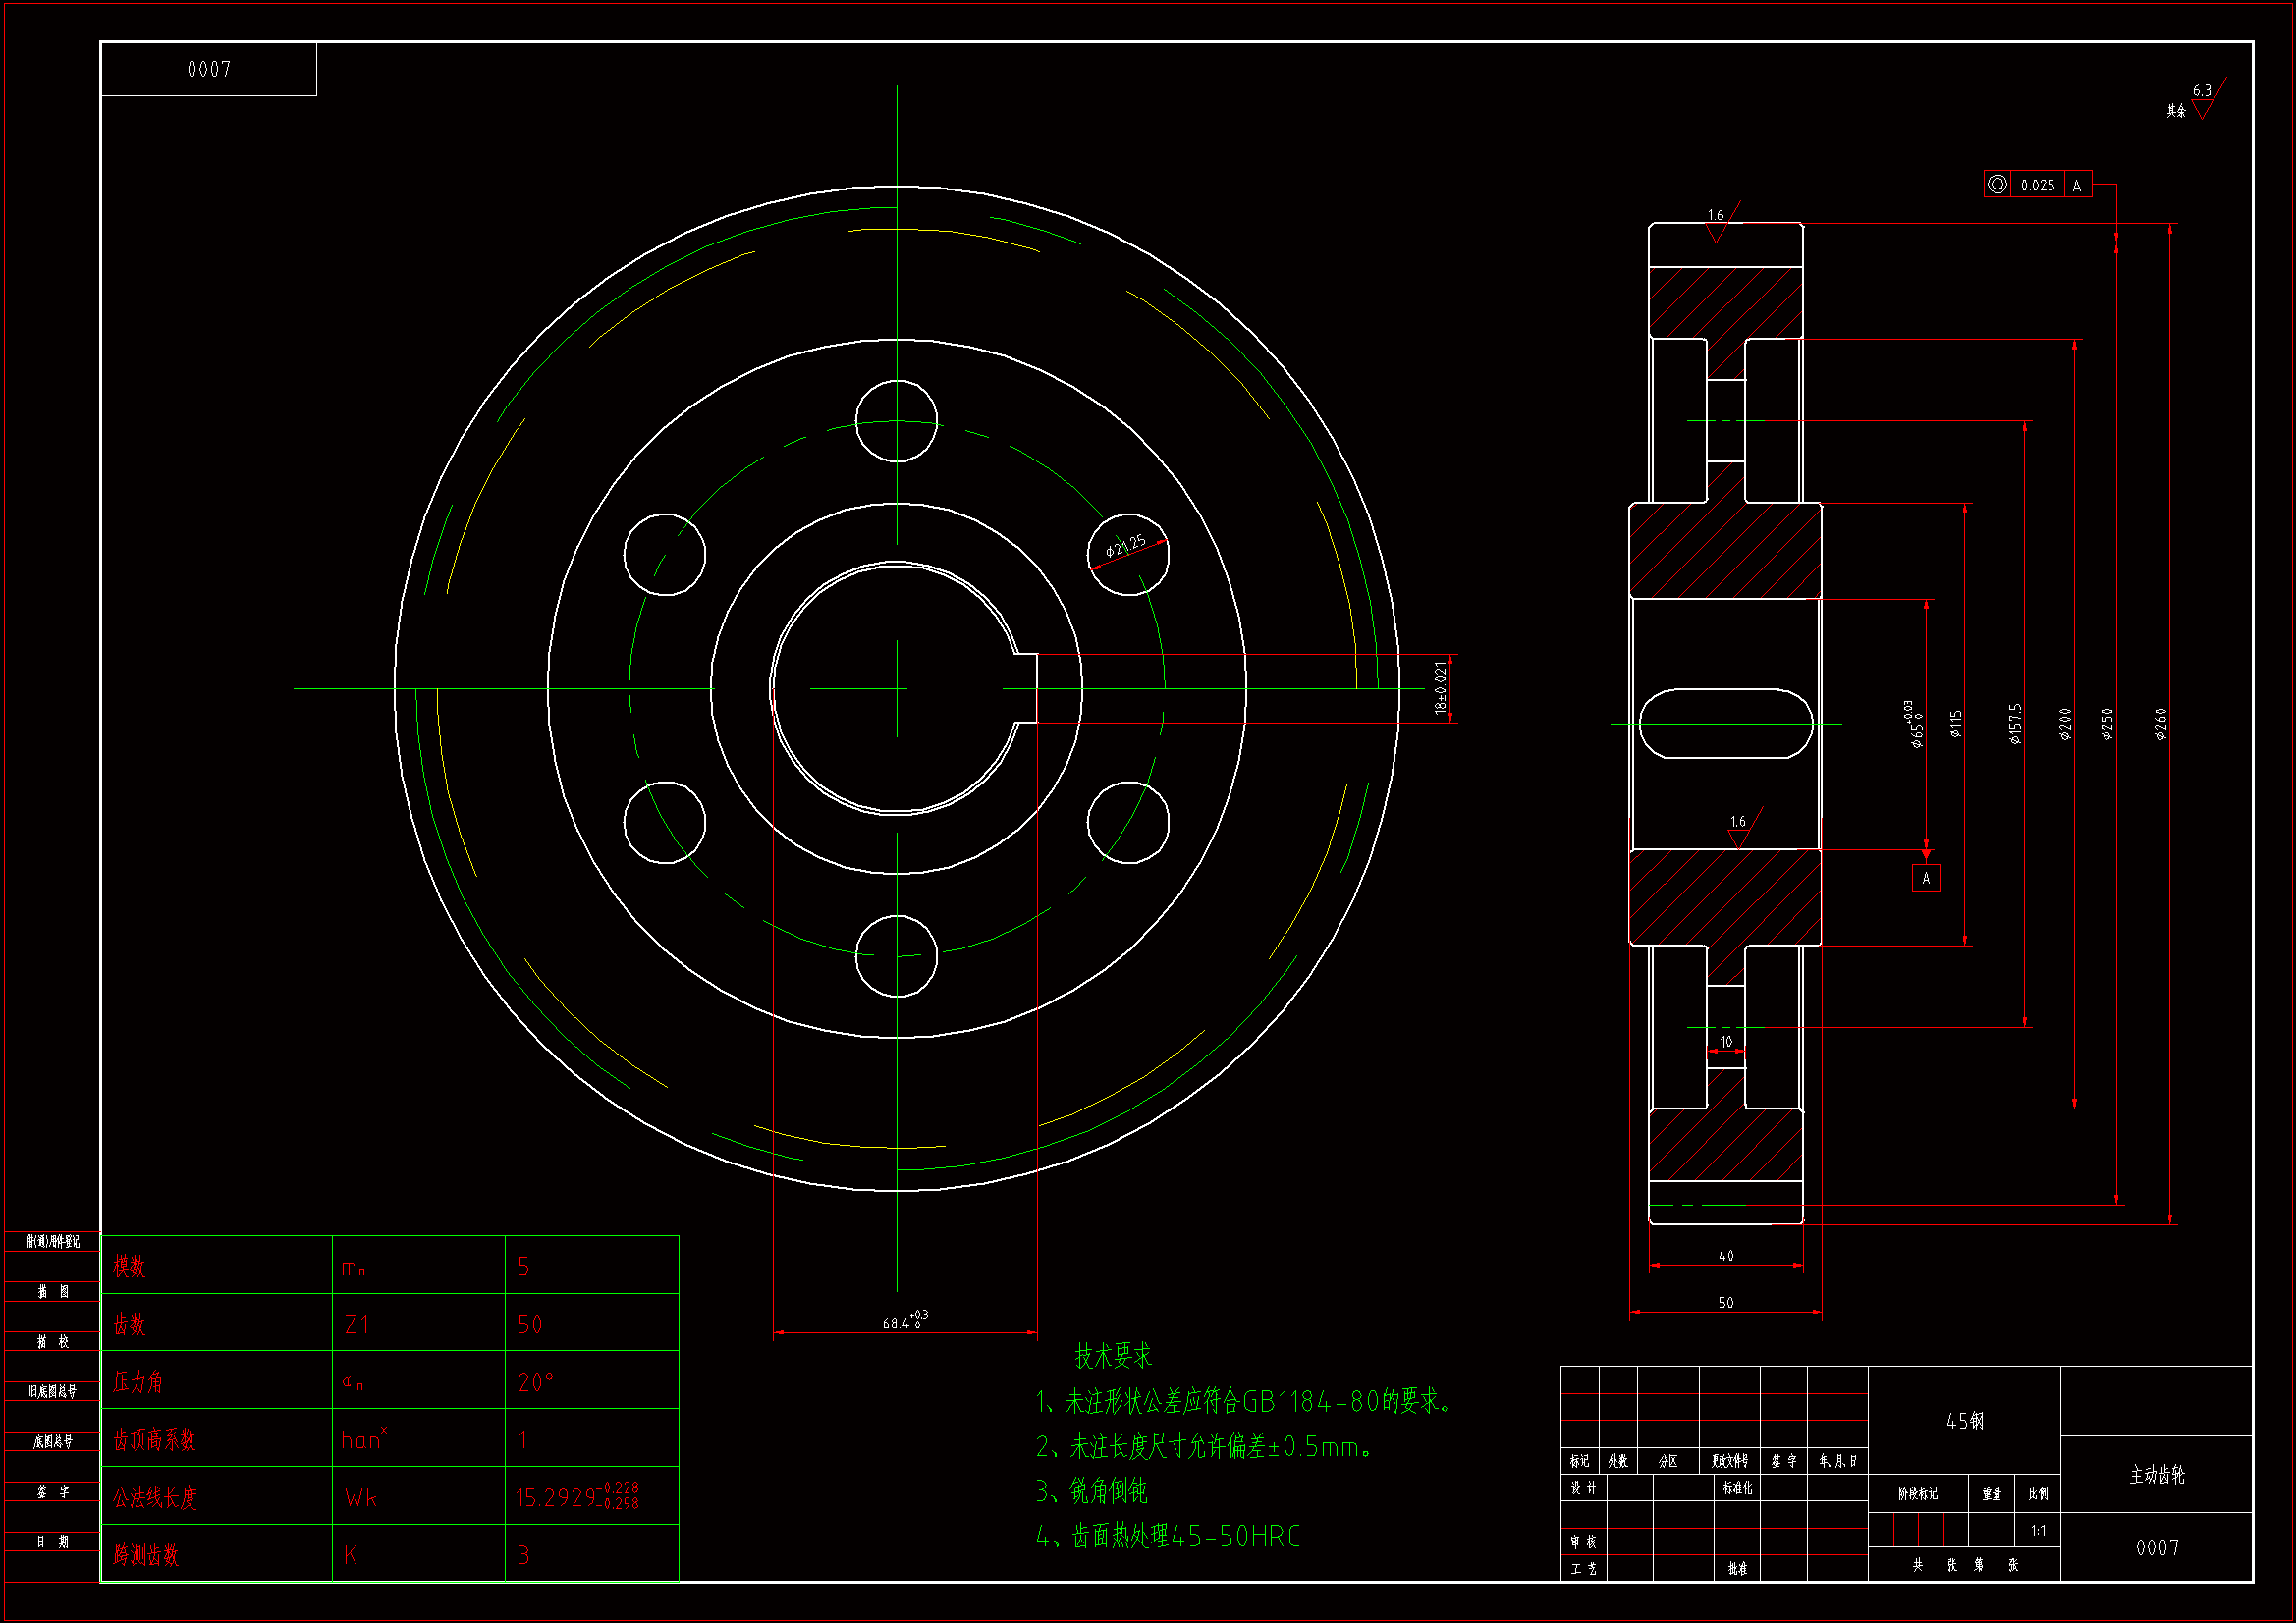Select the φ260 outer diameter dimension
Viewport: 2296px width, 1623px height.
point(2161,723)
